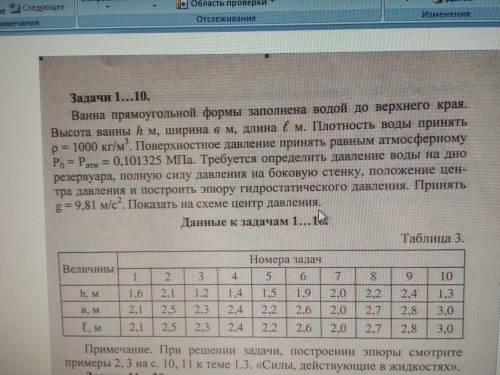Viewport: 500px width, 375px height.
Task: Click the row label в, м
Action: [90, 310]
